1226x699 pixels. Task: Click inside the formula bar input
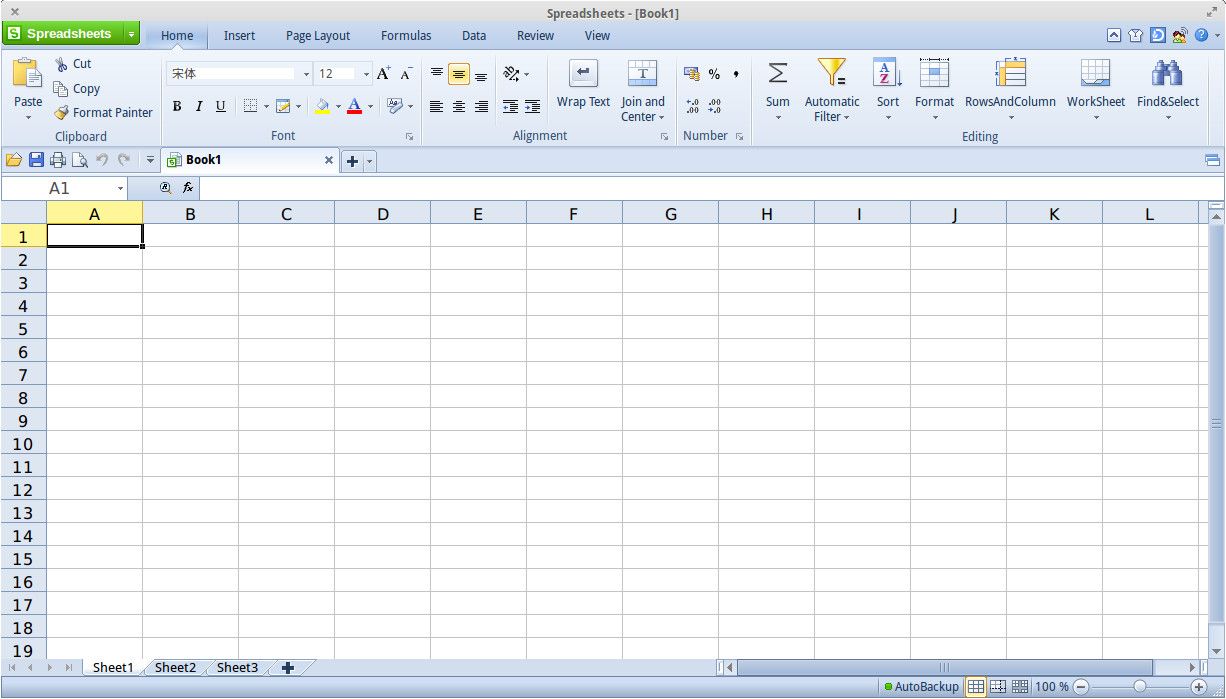click(710, 188)
